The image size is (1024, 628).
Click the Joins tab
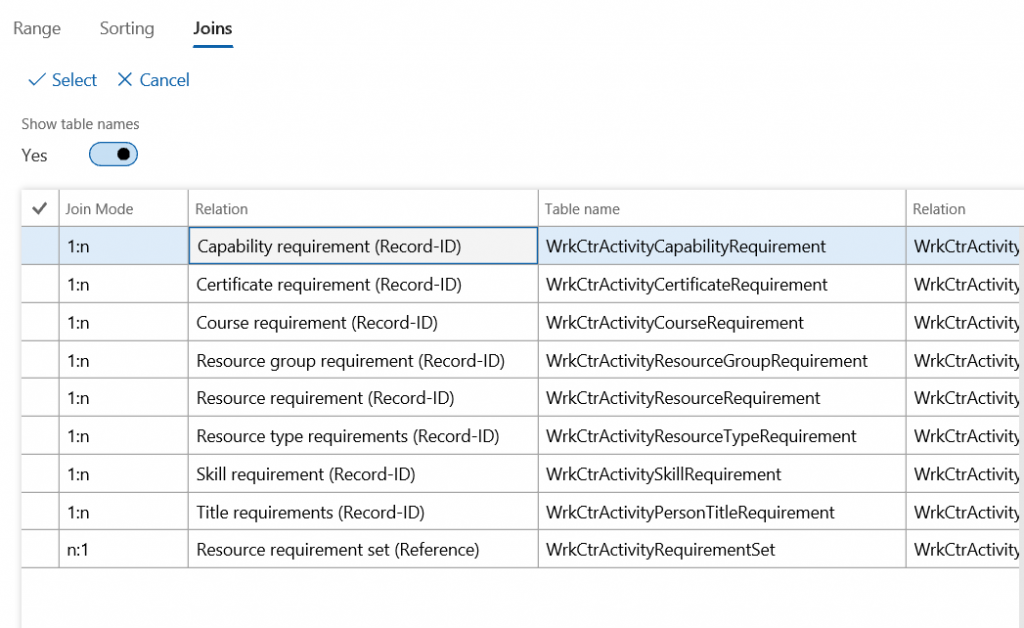click(x=212, y=28)
